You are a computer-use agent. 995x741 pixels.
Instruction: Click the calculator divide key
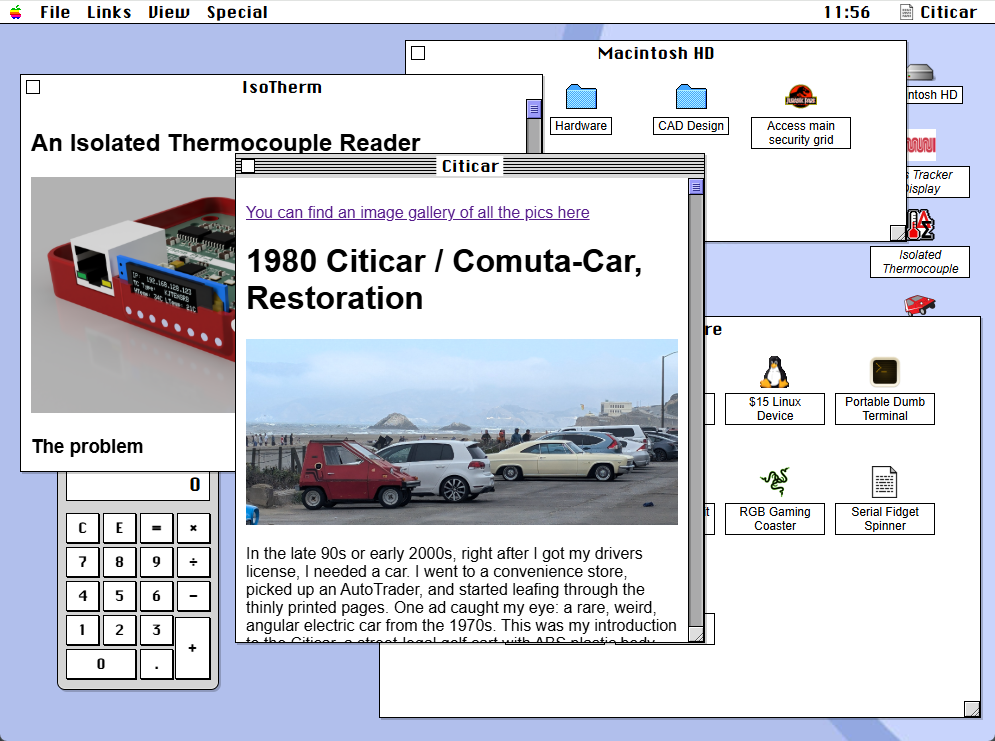(x=193, y=562)
